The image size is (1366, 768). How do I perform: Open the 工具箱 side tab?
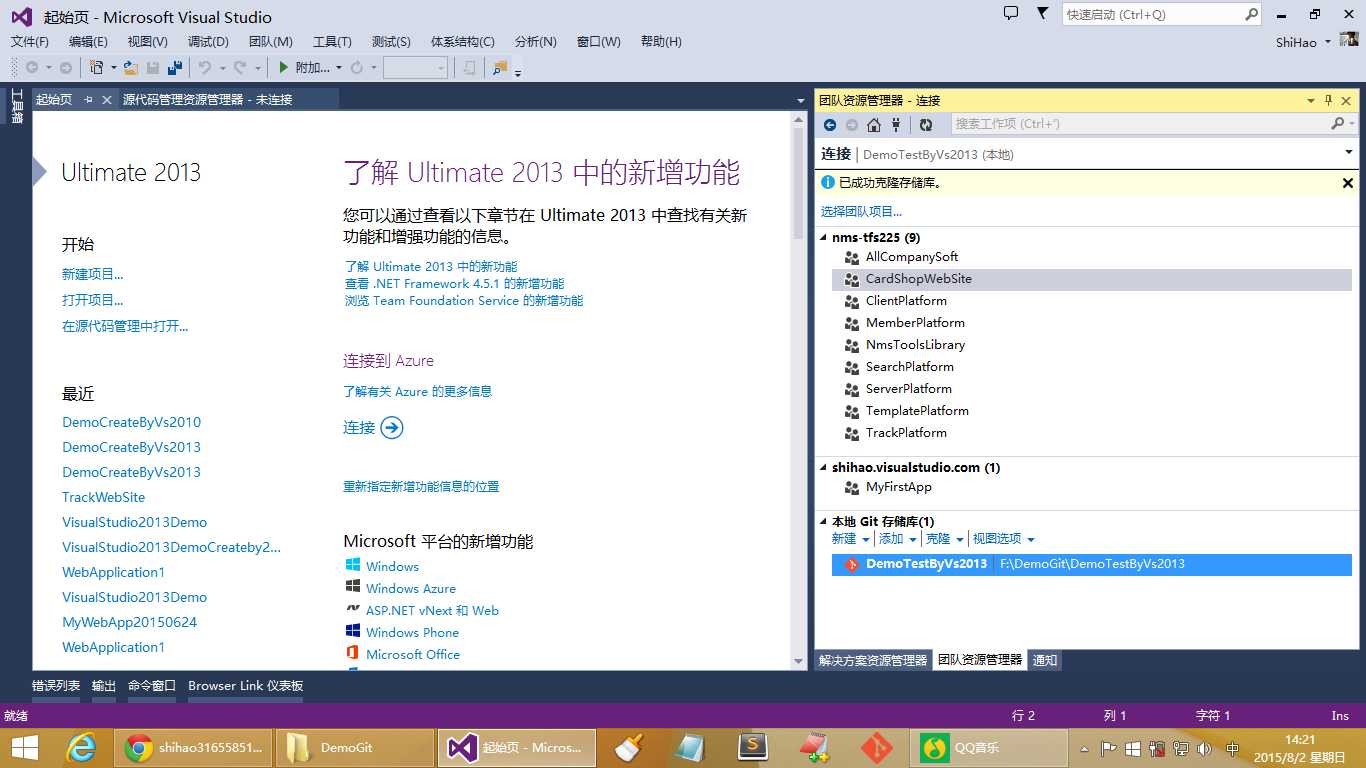16,108
